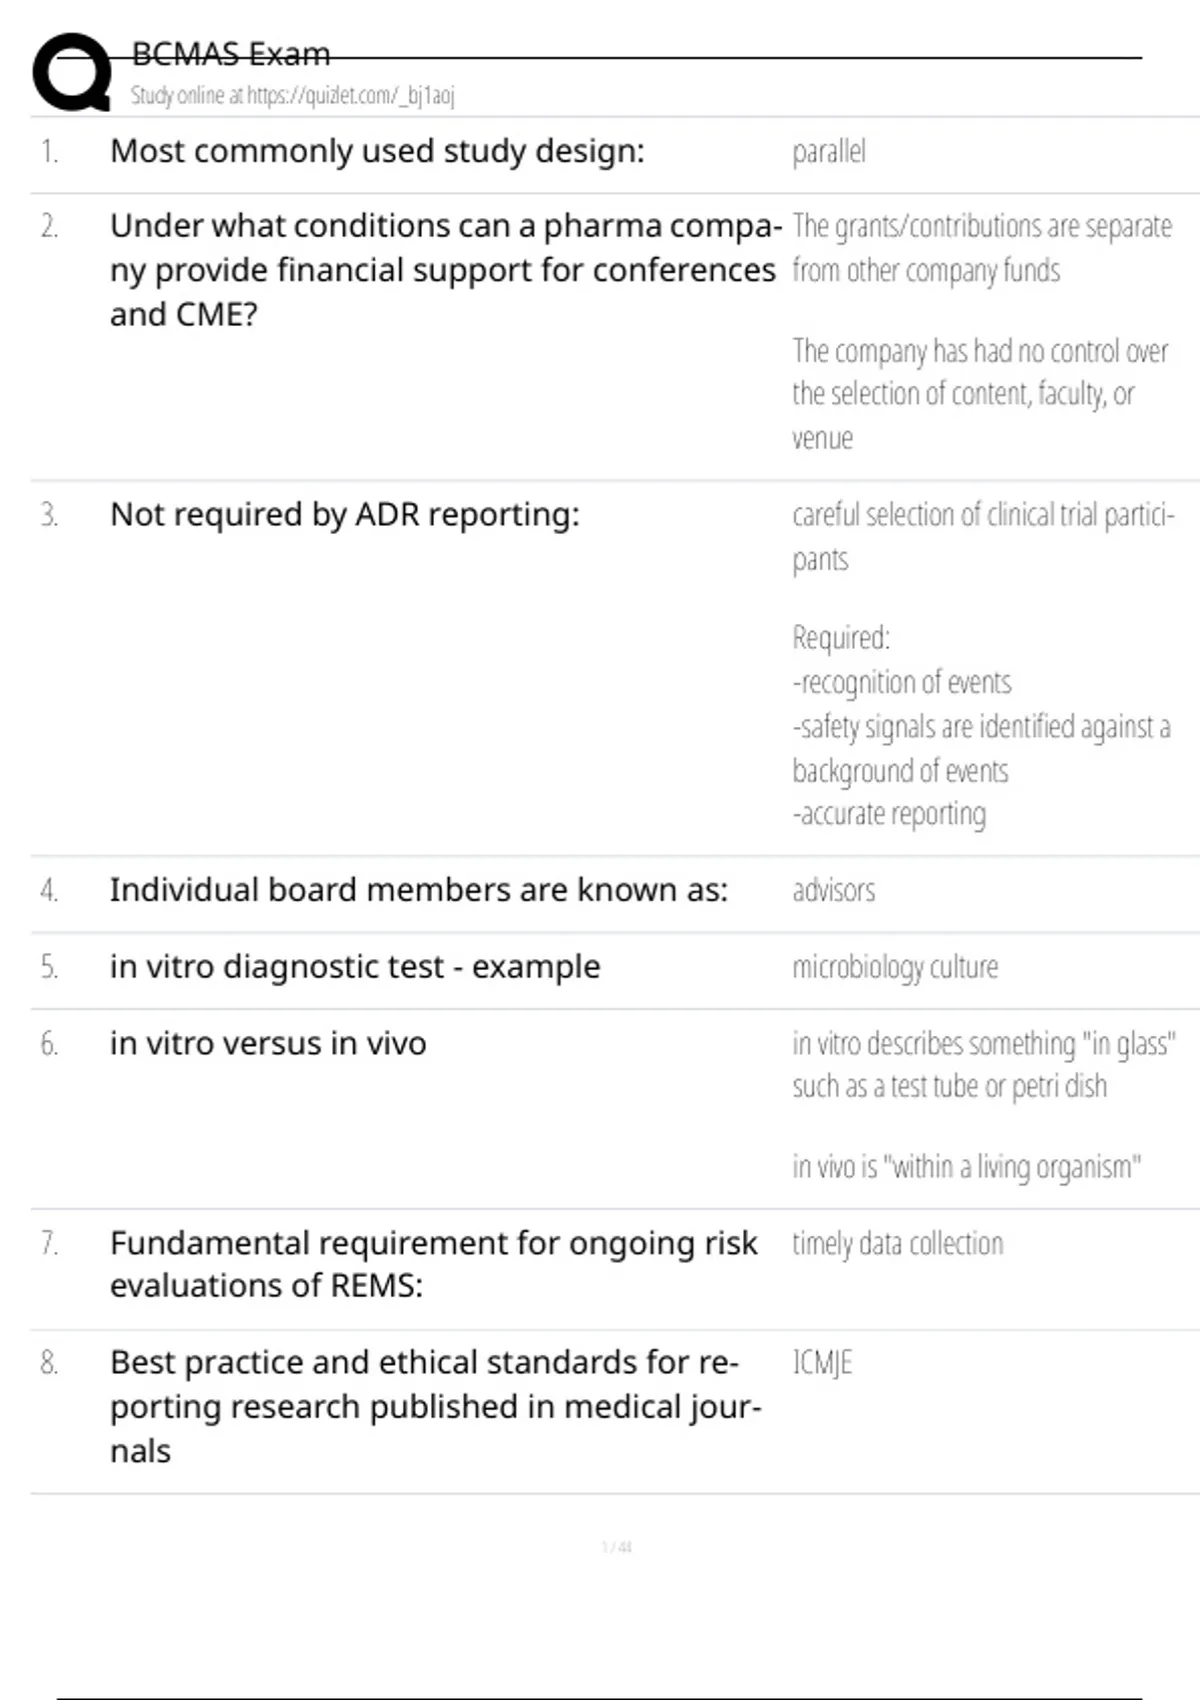Open the quizlet.com study link
This screenshot has width=1200, height=1700.
tap(292, 96)
